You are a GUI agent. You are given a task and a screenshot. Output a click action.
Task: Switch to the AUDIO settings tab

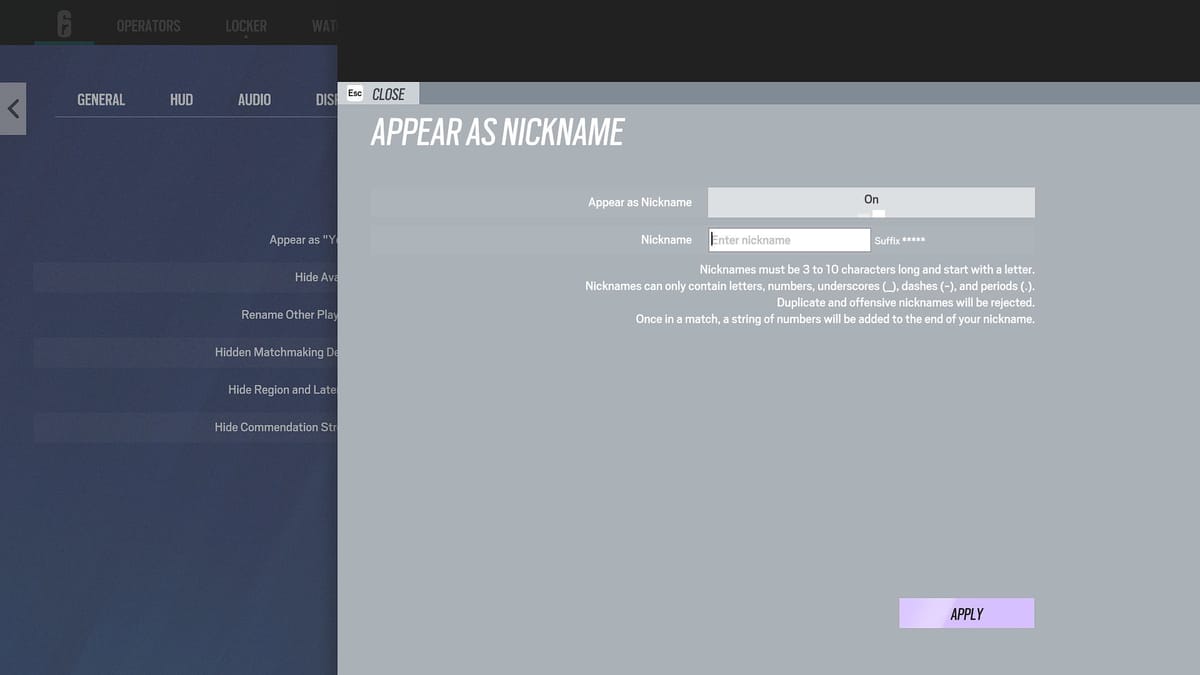[253, 99]
